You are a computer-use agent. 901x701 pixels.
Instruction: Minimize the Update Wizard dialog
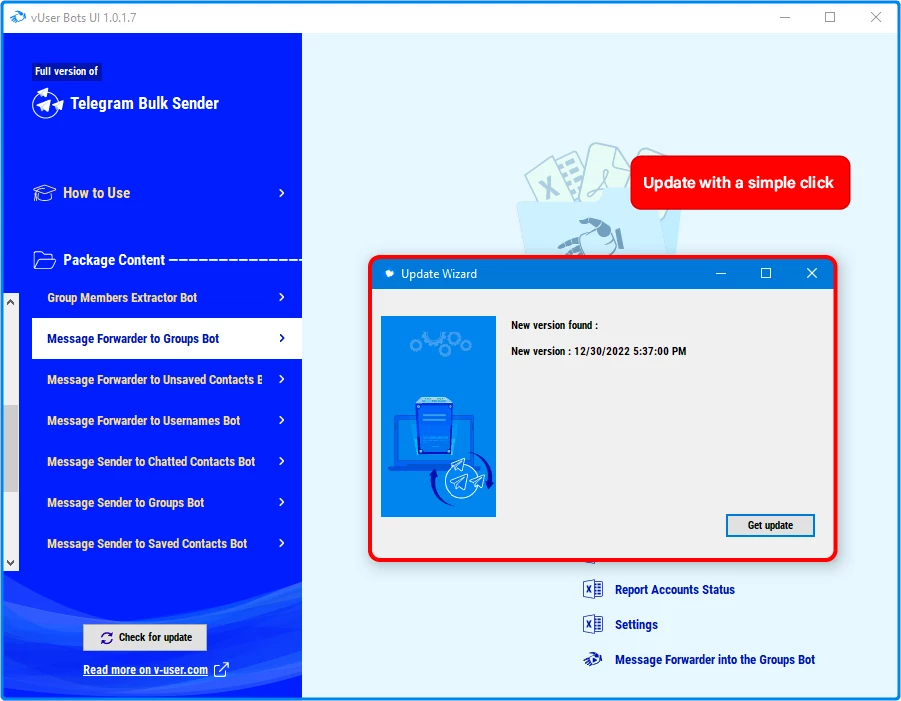721,274
